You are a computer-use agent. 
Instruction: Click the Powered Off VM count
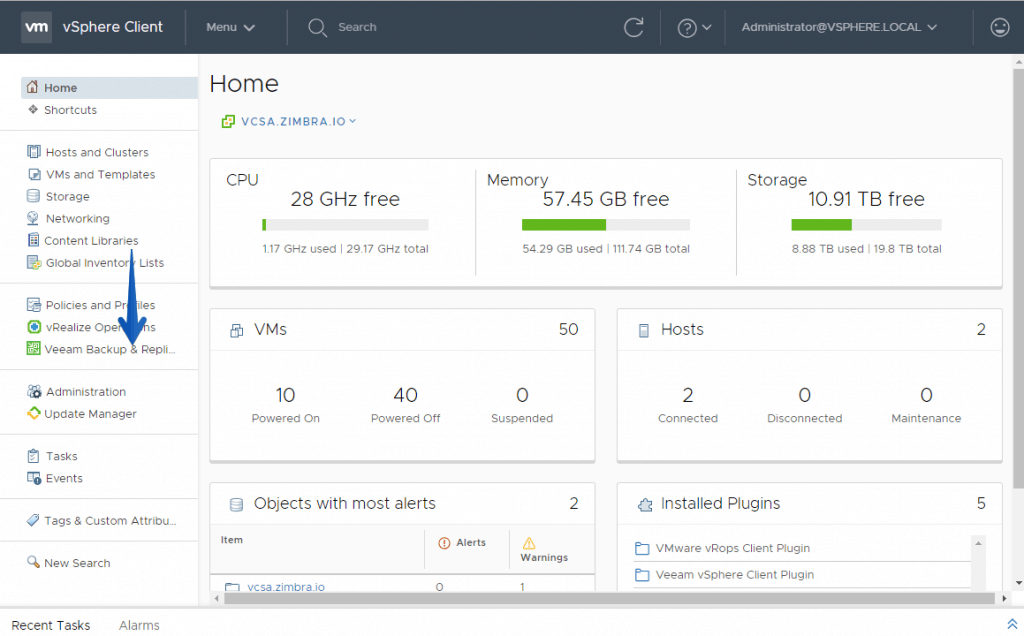tap(406, 395)
